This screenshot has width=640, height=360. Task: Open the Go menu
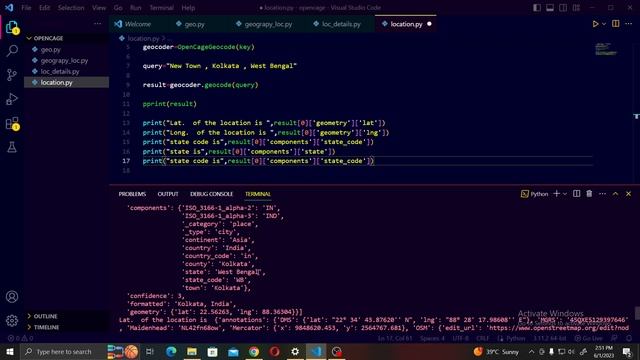(118, 8)
